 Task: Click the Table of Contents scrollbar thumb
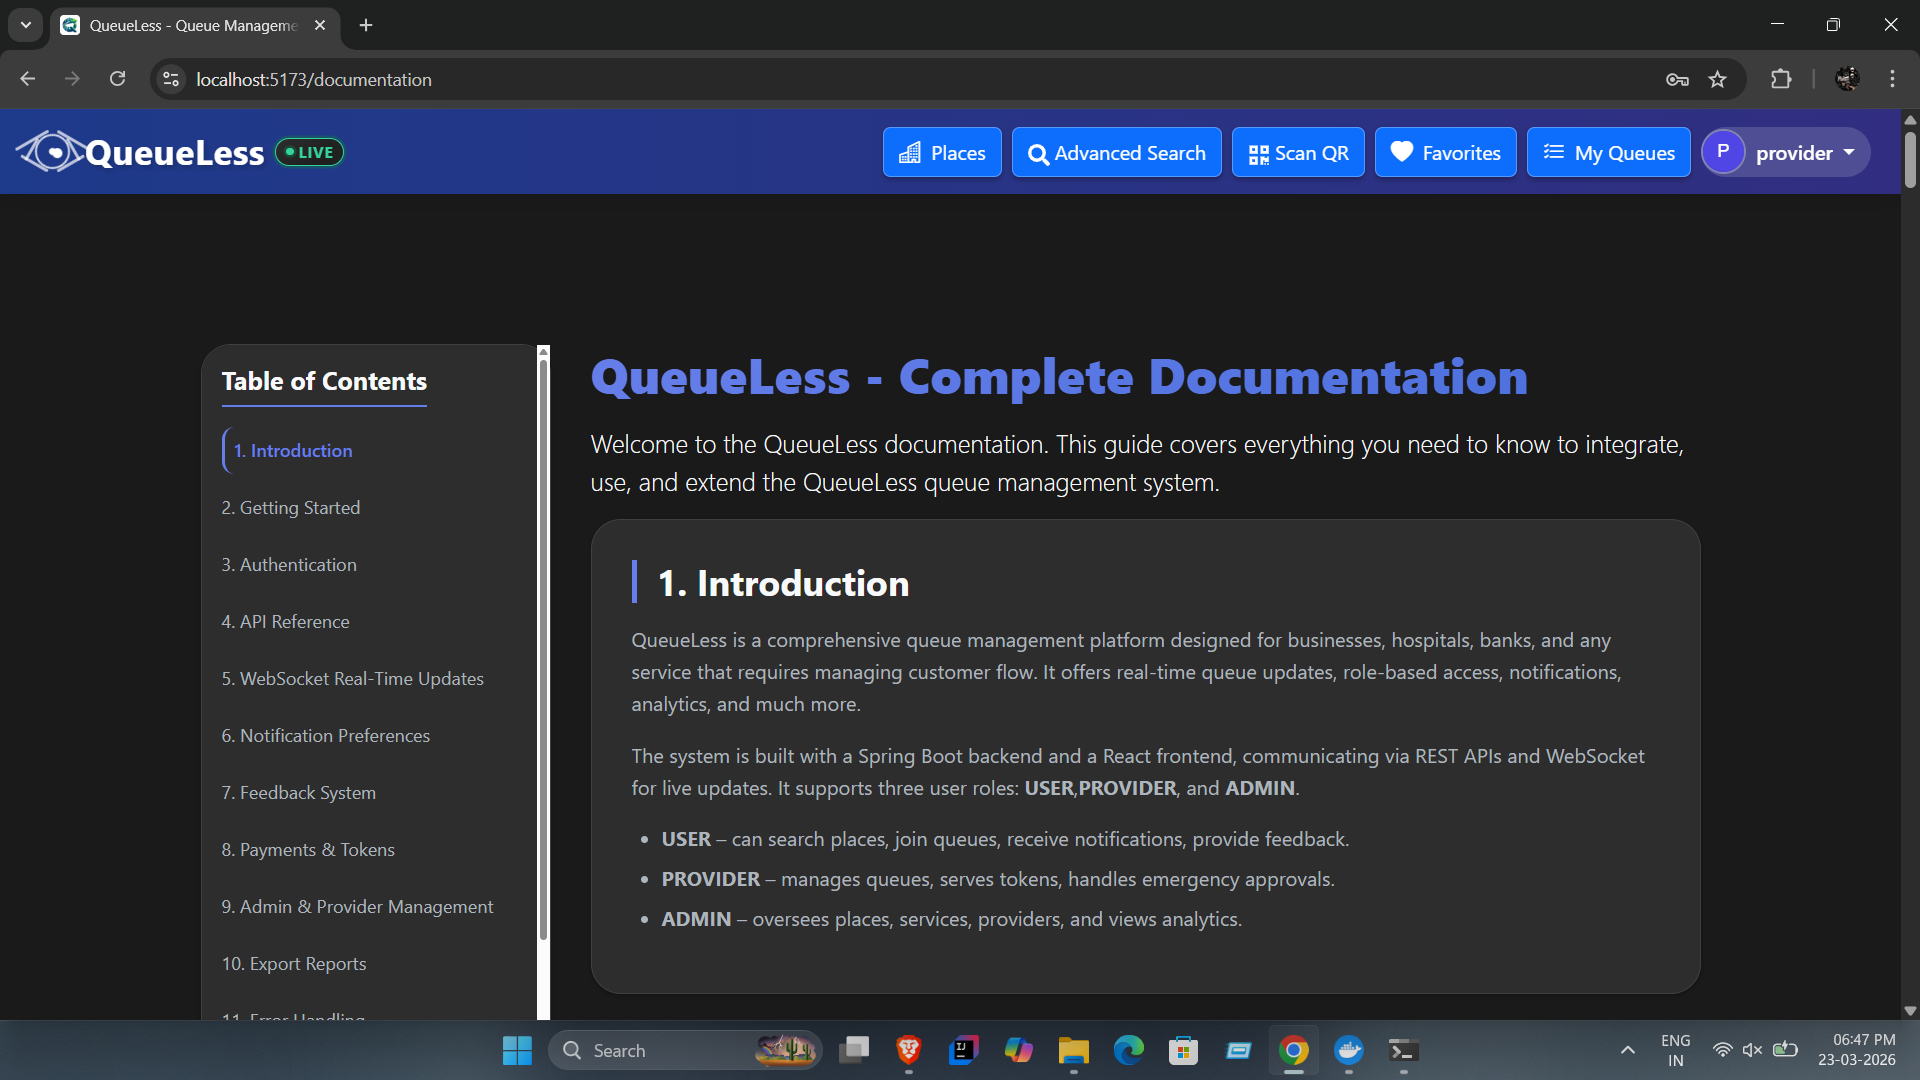coord(544,650)
